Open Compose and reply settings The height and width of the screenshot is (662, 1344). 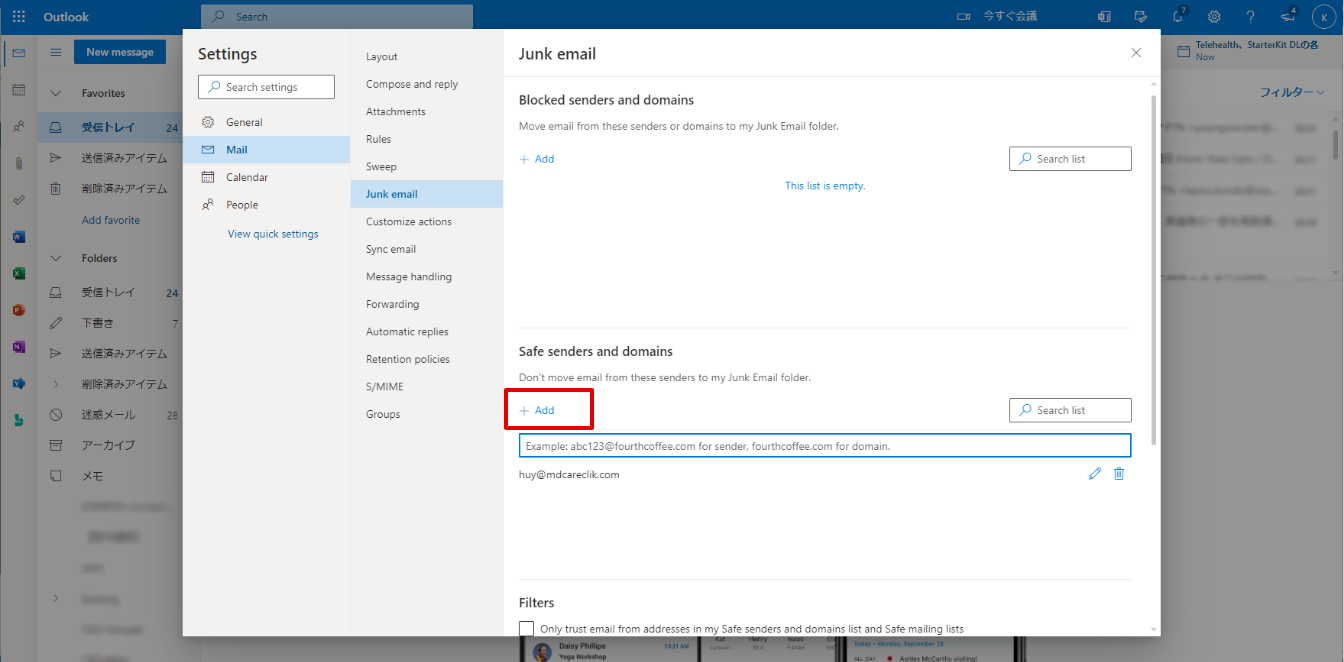point(427,84)
